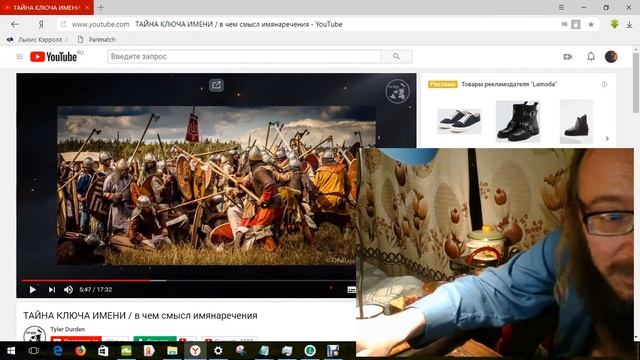Open the Tyler Durden channel name
The height and width of the screenshot is (360, 640).
[68, 329]
